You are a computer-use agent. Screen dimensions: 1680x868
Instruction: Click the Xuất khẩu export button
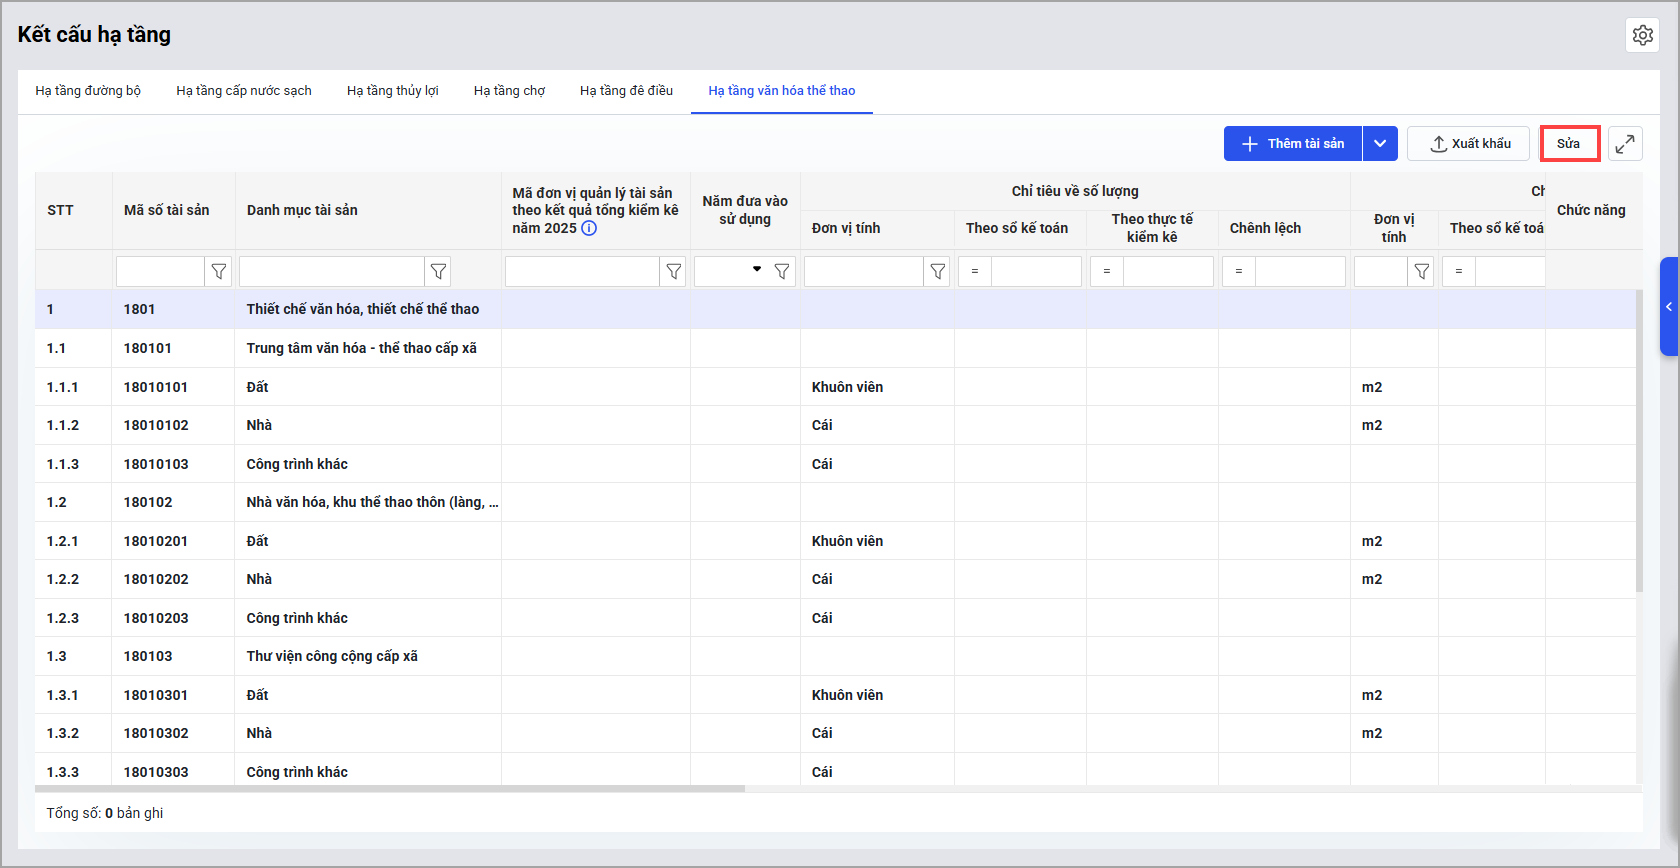point(1468,144)
